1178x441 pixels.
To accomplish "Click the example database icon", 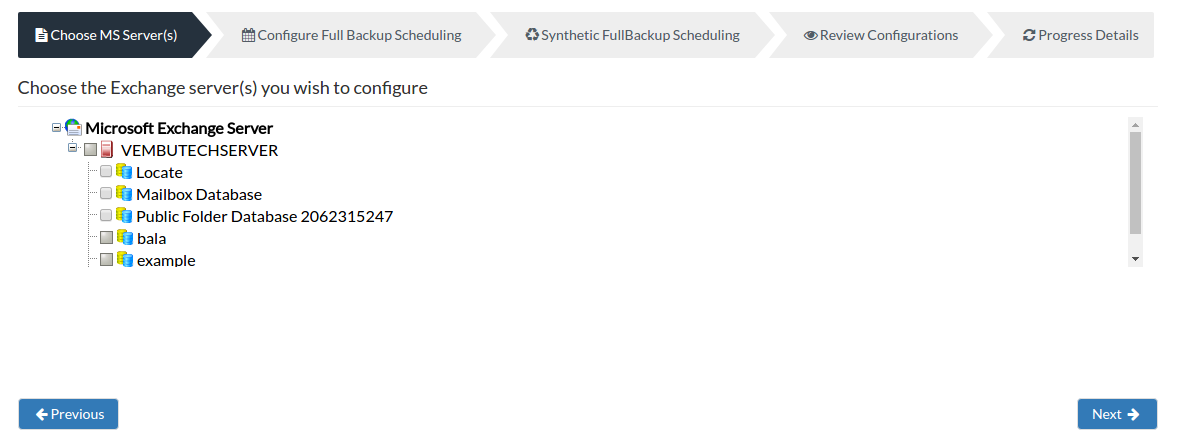I will click(x=125, y=259).
